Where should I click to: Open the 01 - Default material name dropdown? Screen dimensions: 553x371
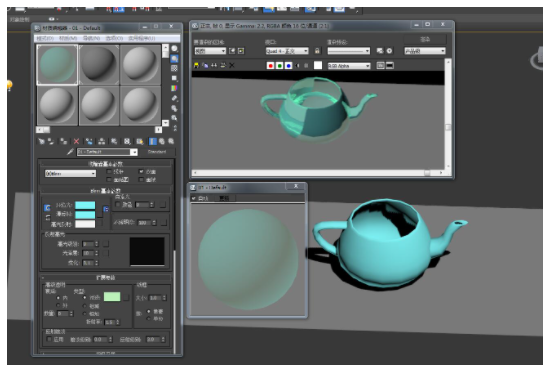pyautogui.click(x=107, y=152)
